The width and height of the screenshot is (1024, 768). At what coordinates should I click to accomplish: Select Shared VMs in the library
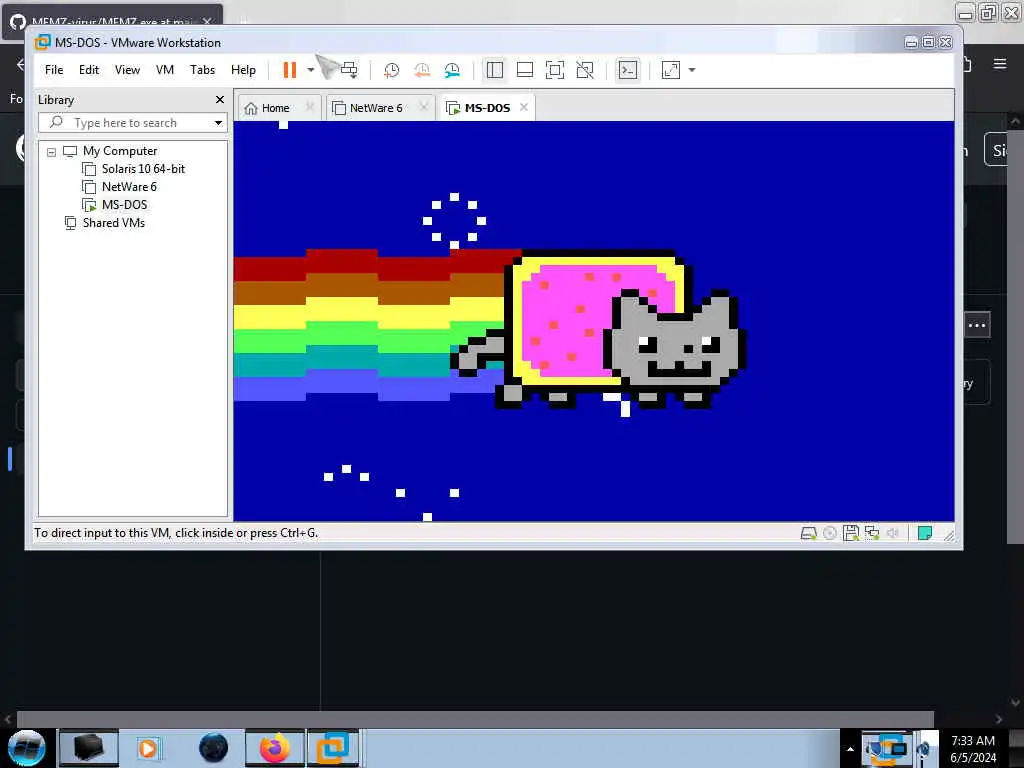113,223
